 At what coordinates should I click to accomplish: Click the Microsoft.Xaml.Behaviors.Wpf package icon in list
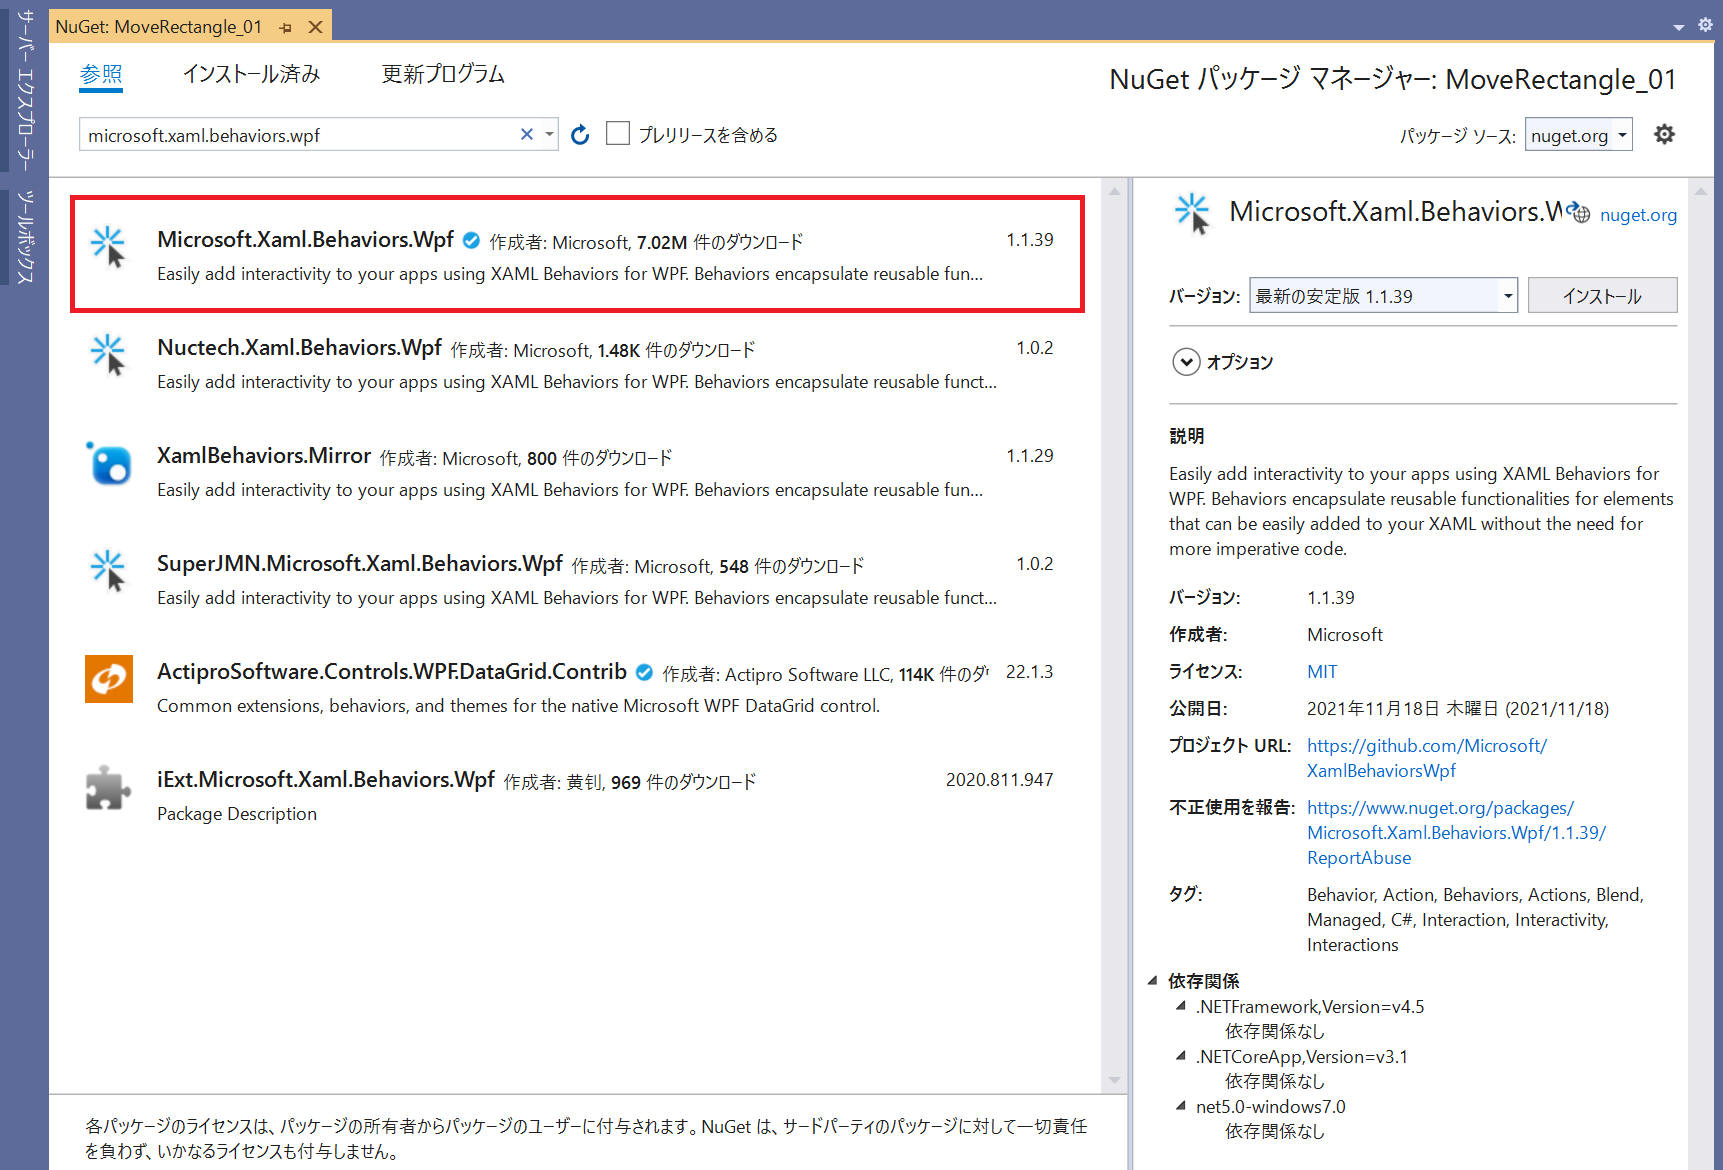[x=108, y=247]
